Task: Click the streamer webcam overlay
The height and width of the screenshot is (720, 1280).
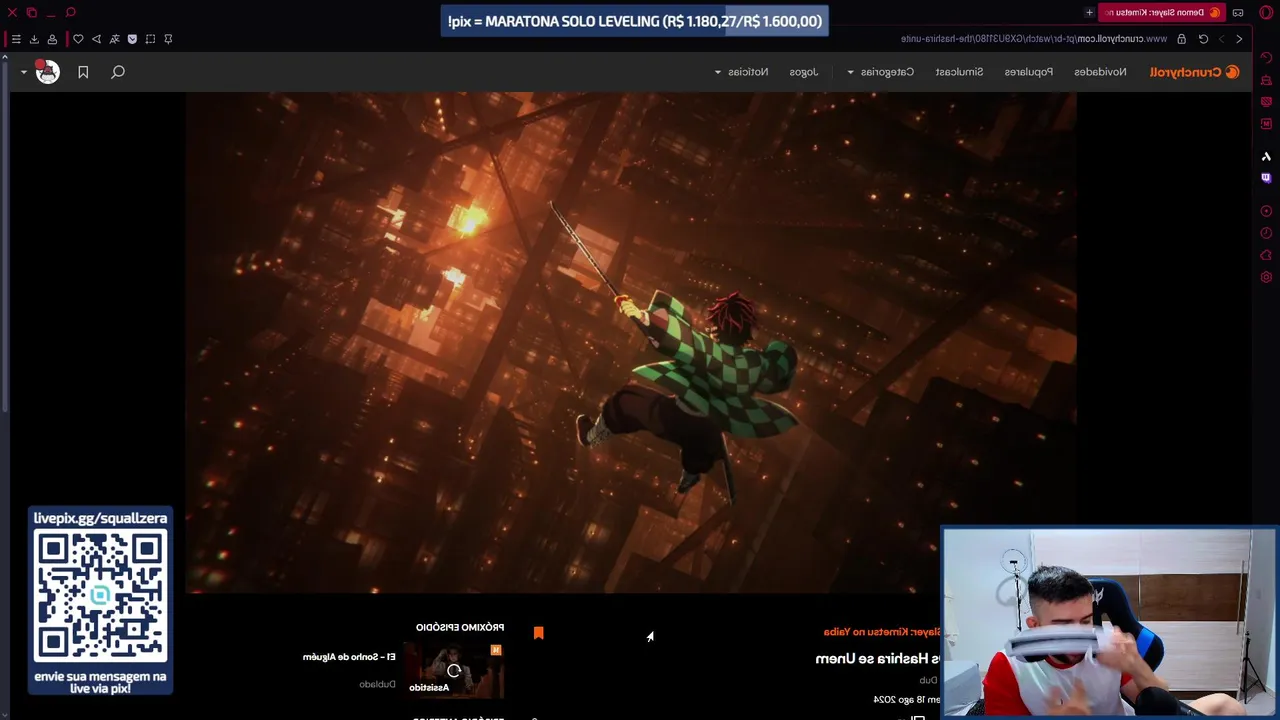Action: tap(1109, 622)
